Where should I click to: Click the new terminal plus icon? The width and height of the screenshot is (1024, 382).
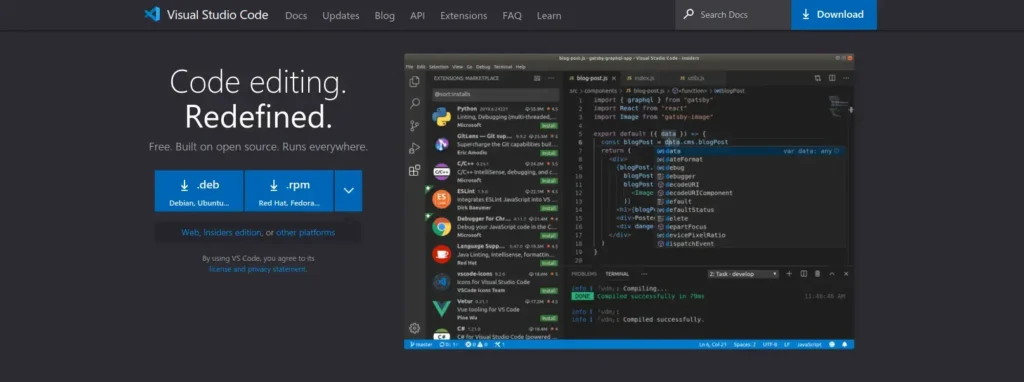coord(790,274)
